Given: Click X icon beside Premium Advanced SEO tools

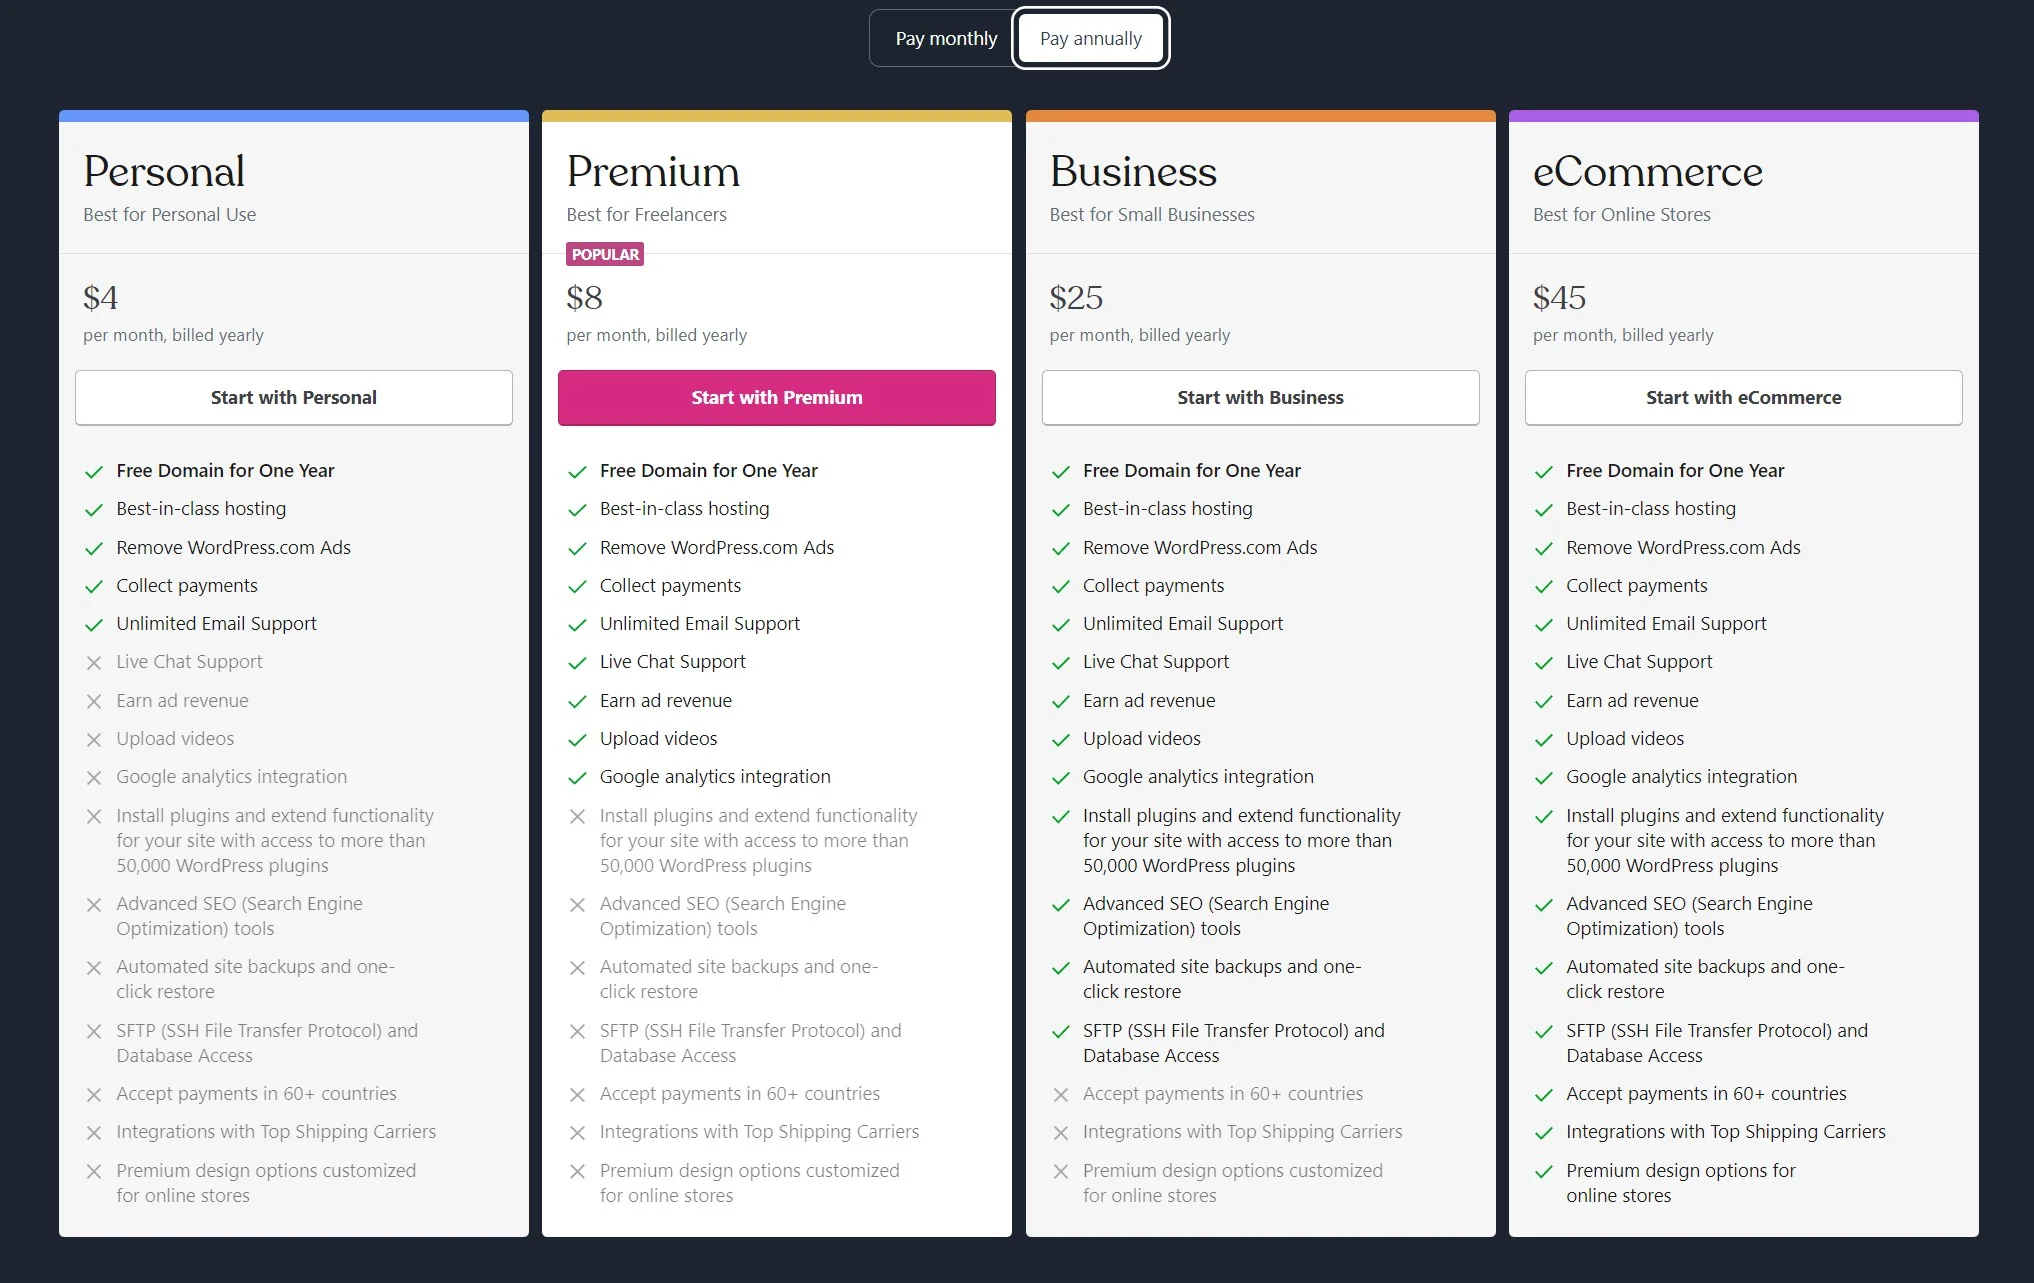Looking at the screenshot, I should pos(577,905).
